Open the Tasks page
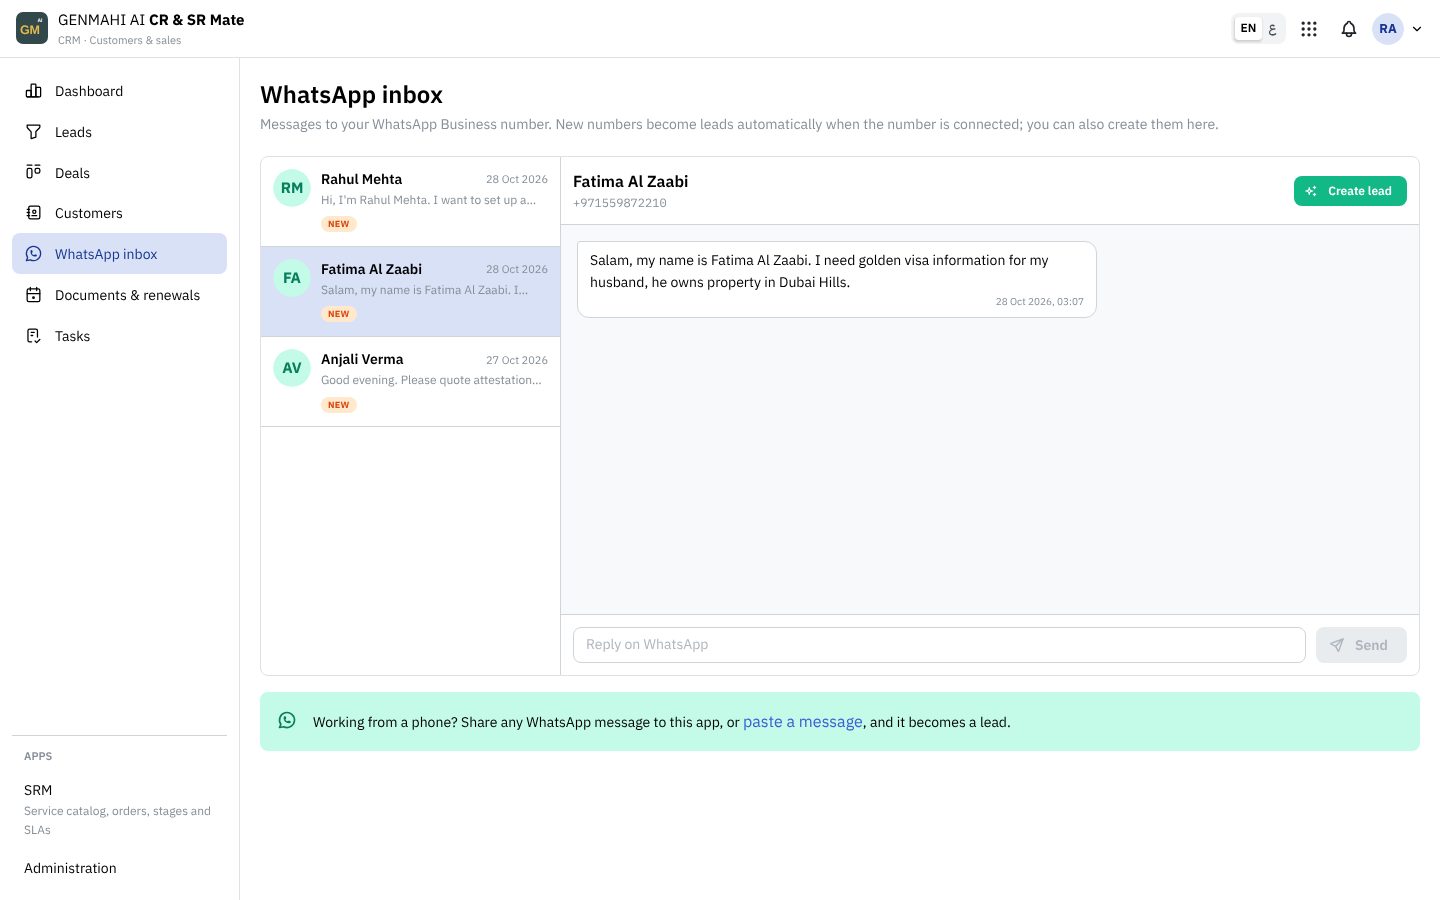 click(x=119, y=336)
